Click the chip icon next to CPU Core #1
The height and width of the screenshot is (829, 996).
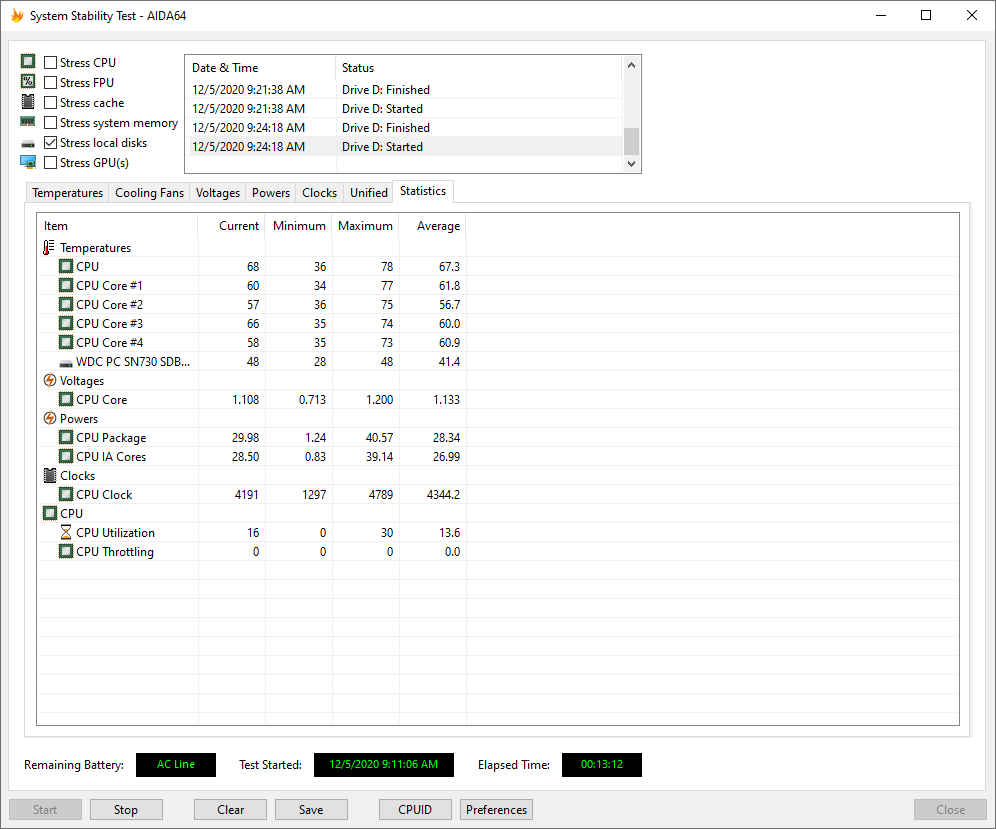click(x=66, y=285)
